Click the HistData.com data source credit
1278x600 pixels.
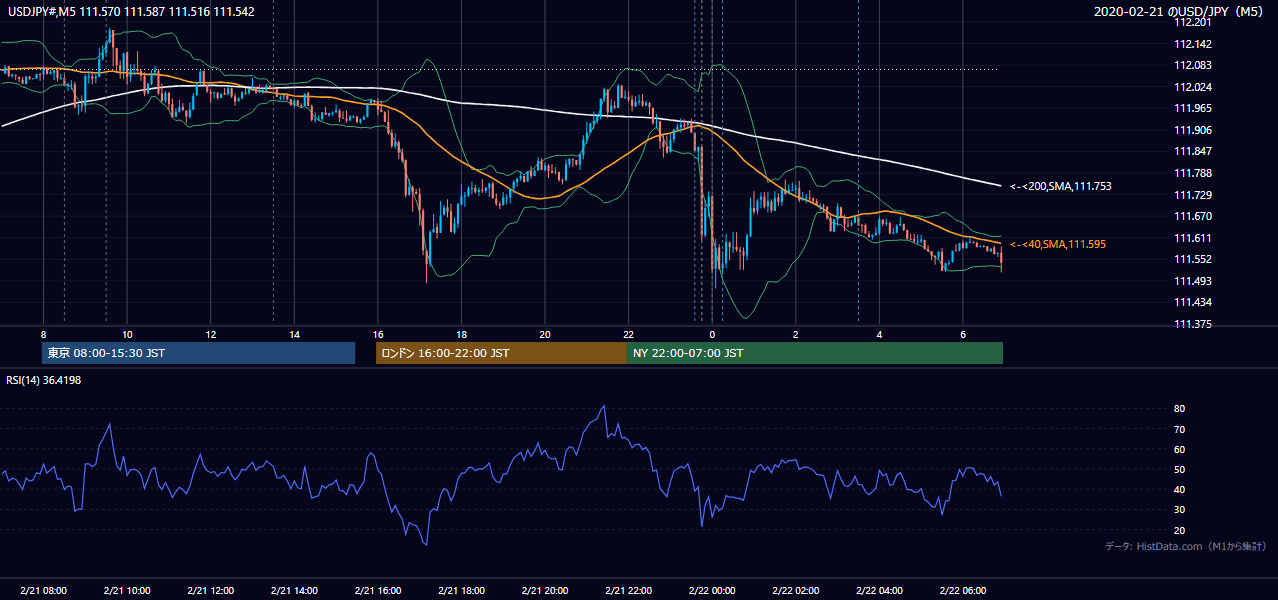click(1186, 546)
